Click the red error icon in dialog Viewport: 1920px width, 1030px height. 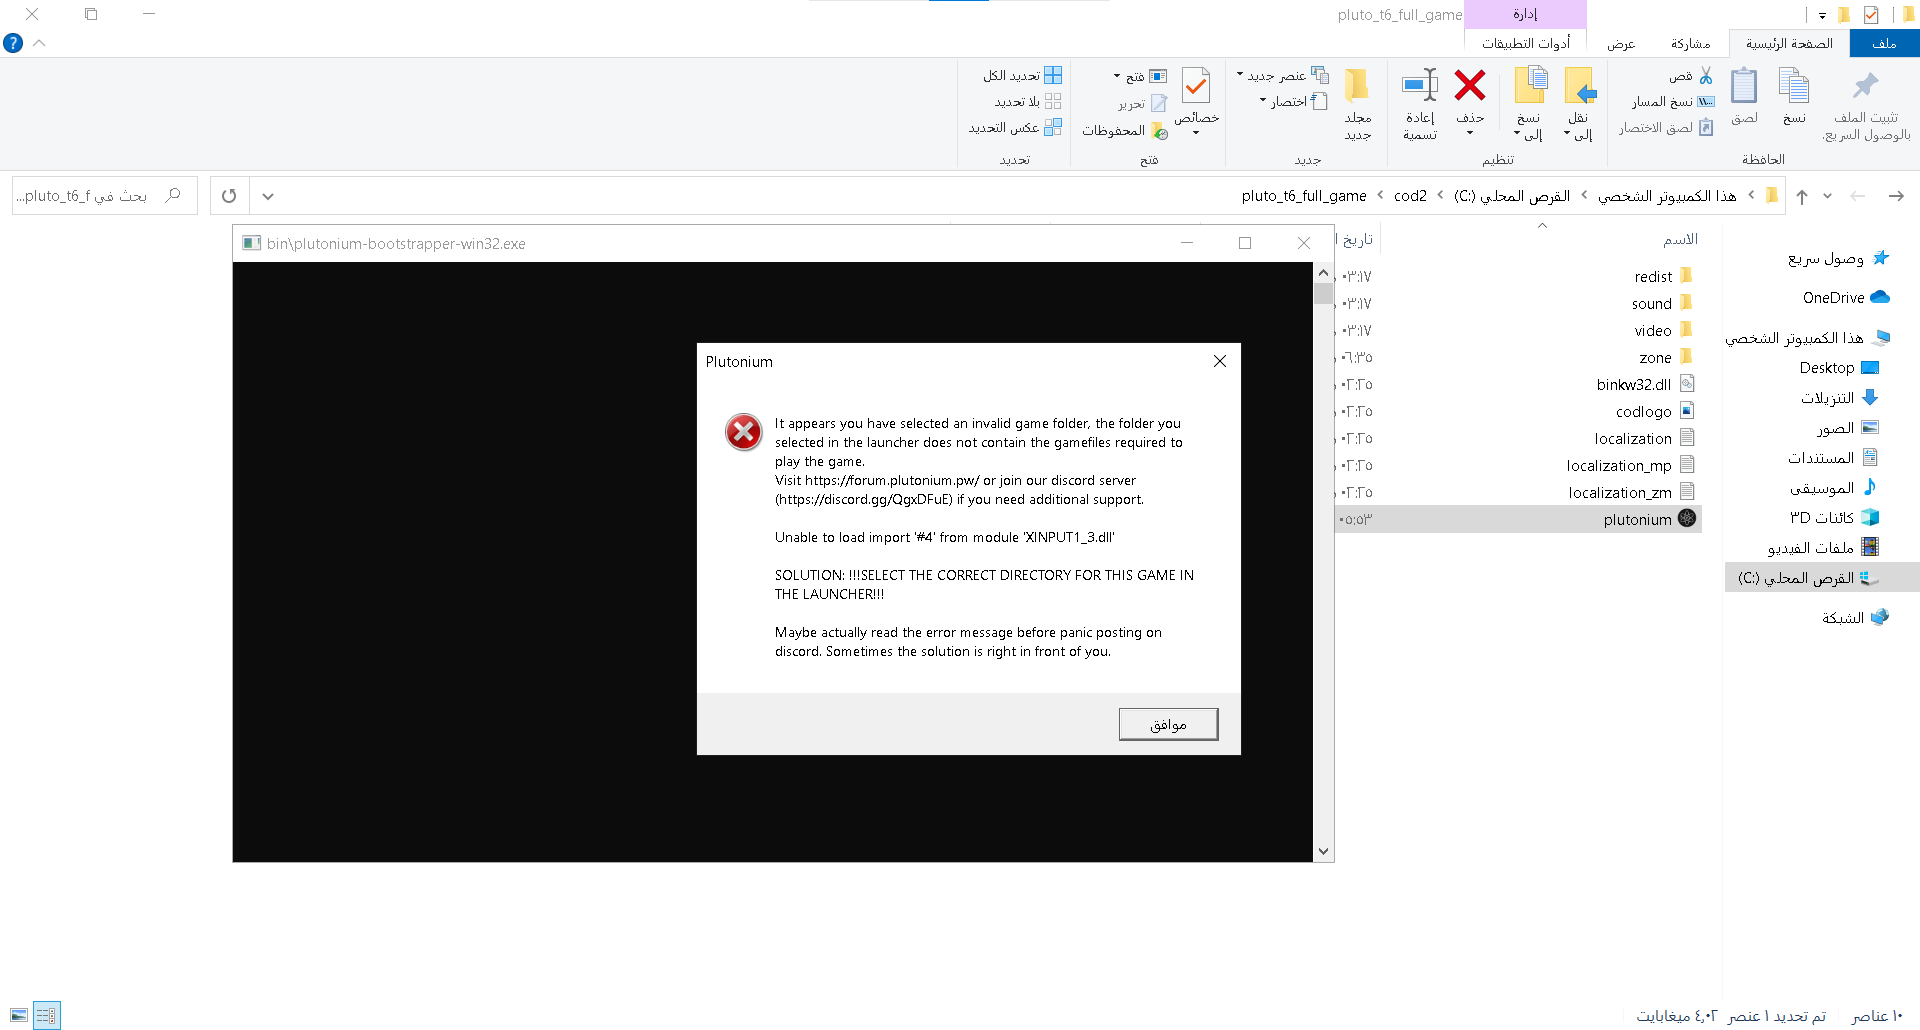[x=743, y=432]
